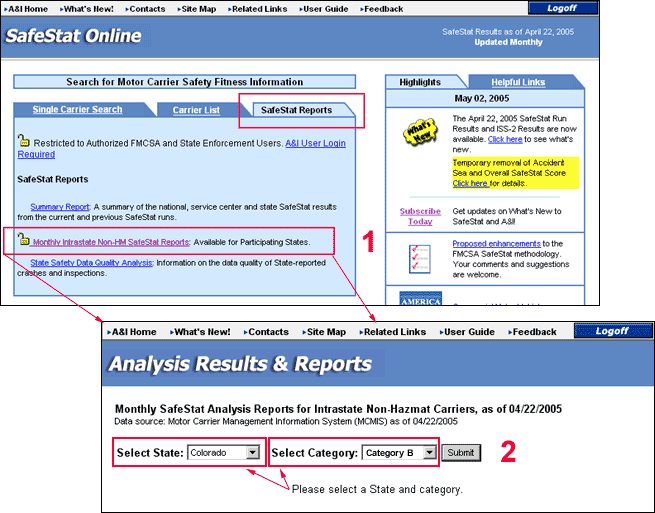Image resolution: width=655 pixels, height=513 pixels.
Task: Click lock icon beside Monthly Intrastate Reports
Action: [23, 239]
